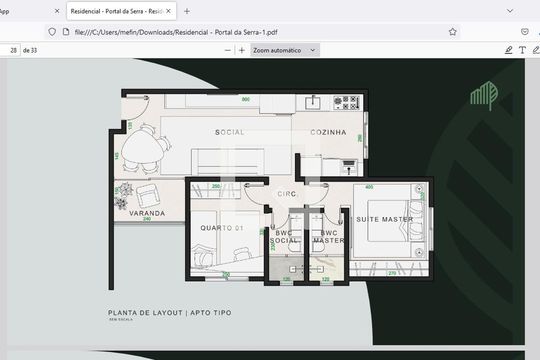Open the list all tabs chevron
This screenshot has width=540, height=360.
[510, 11]
